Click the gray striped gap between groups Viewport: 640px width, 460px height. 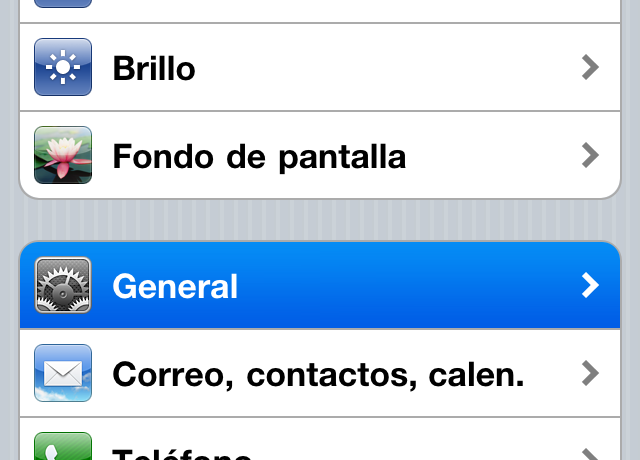click(320, 220)
